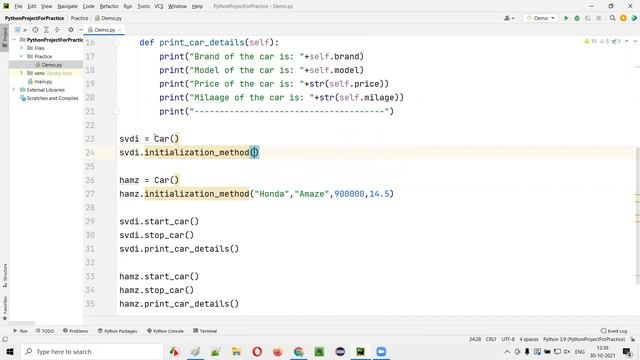Viewport: 640px width, 360px height.
Task: Open the Refactor menu
Action: coord(109,6)
